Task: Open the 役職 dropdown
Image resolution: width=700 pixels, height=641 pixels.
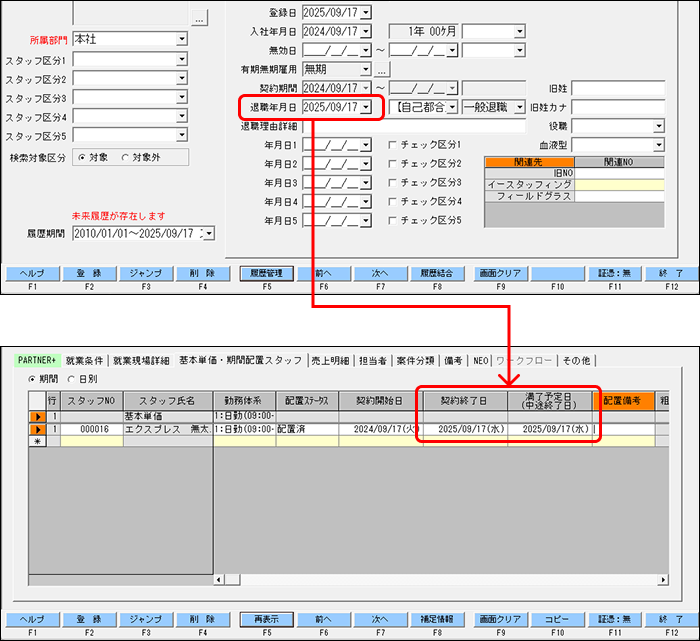Action: click(x=659, y=126)
